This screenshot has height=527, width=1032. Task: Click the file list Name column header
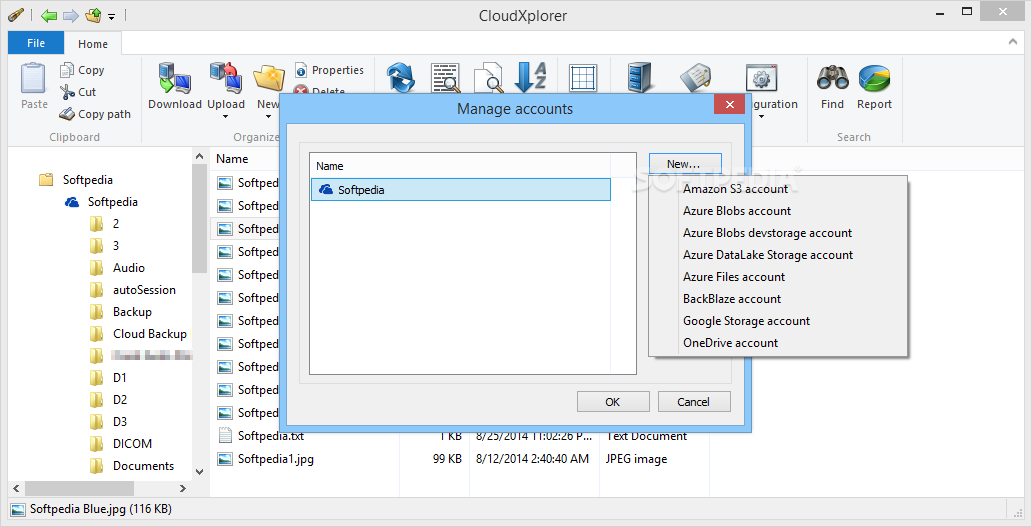coord(232,159)
